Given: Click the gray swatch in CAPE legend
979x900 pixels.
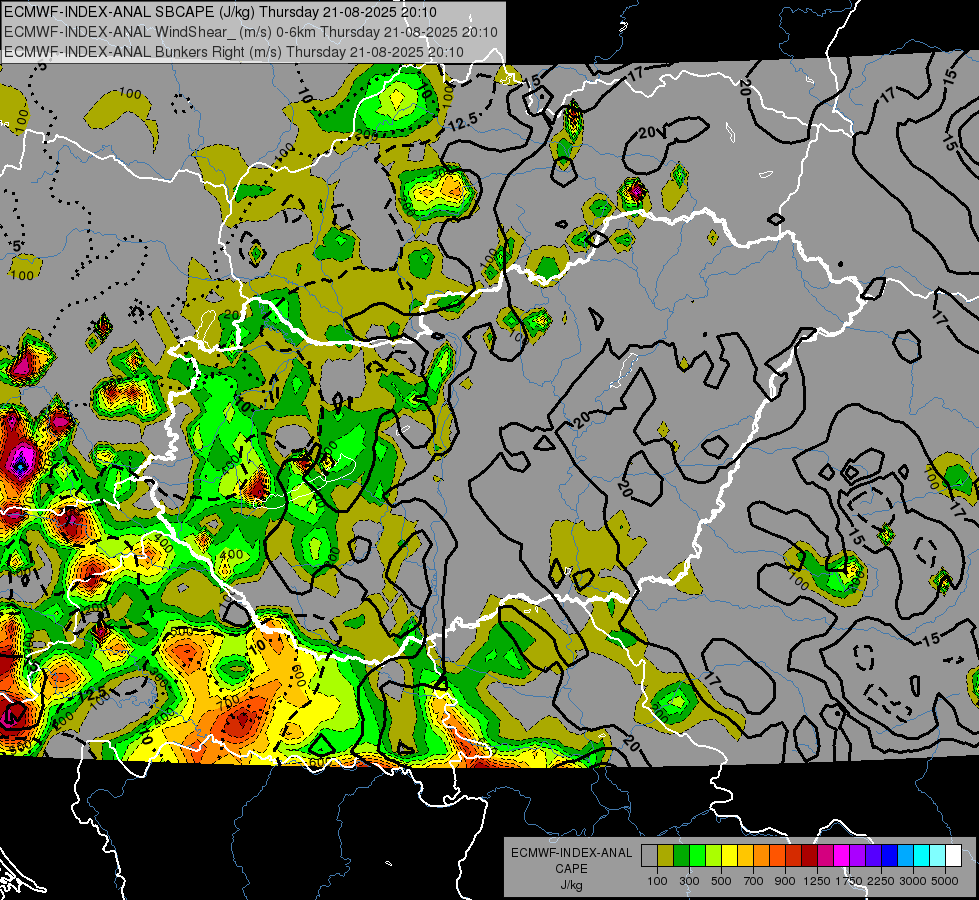Looking at the screenshot, I should click(x=649, y=855).
